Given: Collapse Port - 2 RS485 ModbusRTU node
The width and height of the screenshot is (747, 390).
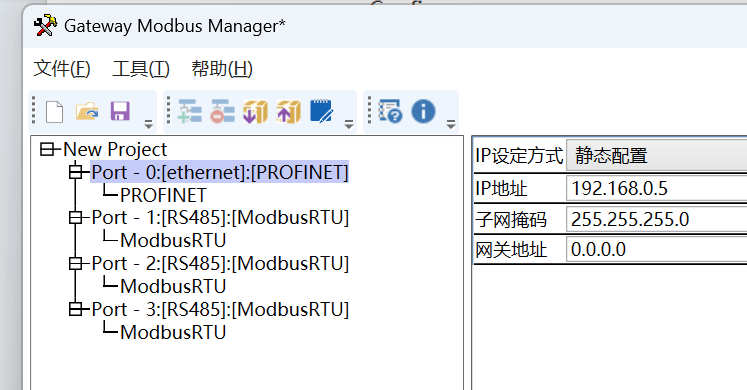Looking at the screenshot, I should click(76, 264).
